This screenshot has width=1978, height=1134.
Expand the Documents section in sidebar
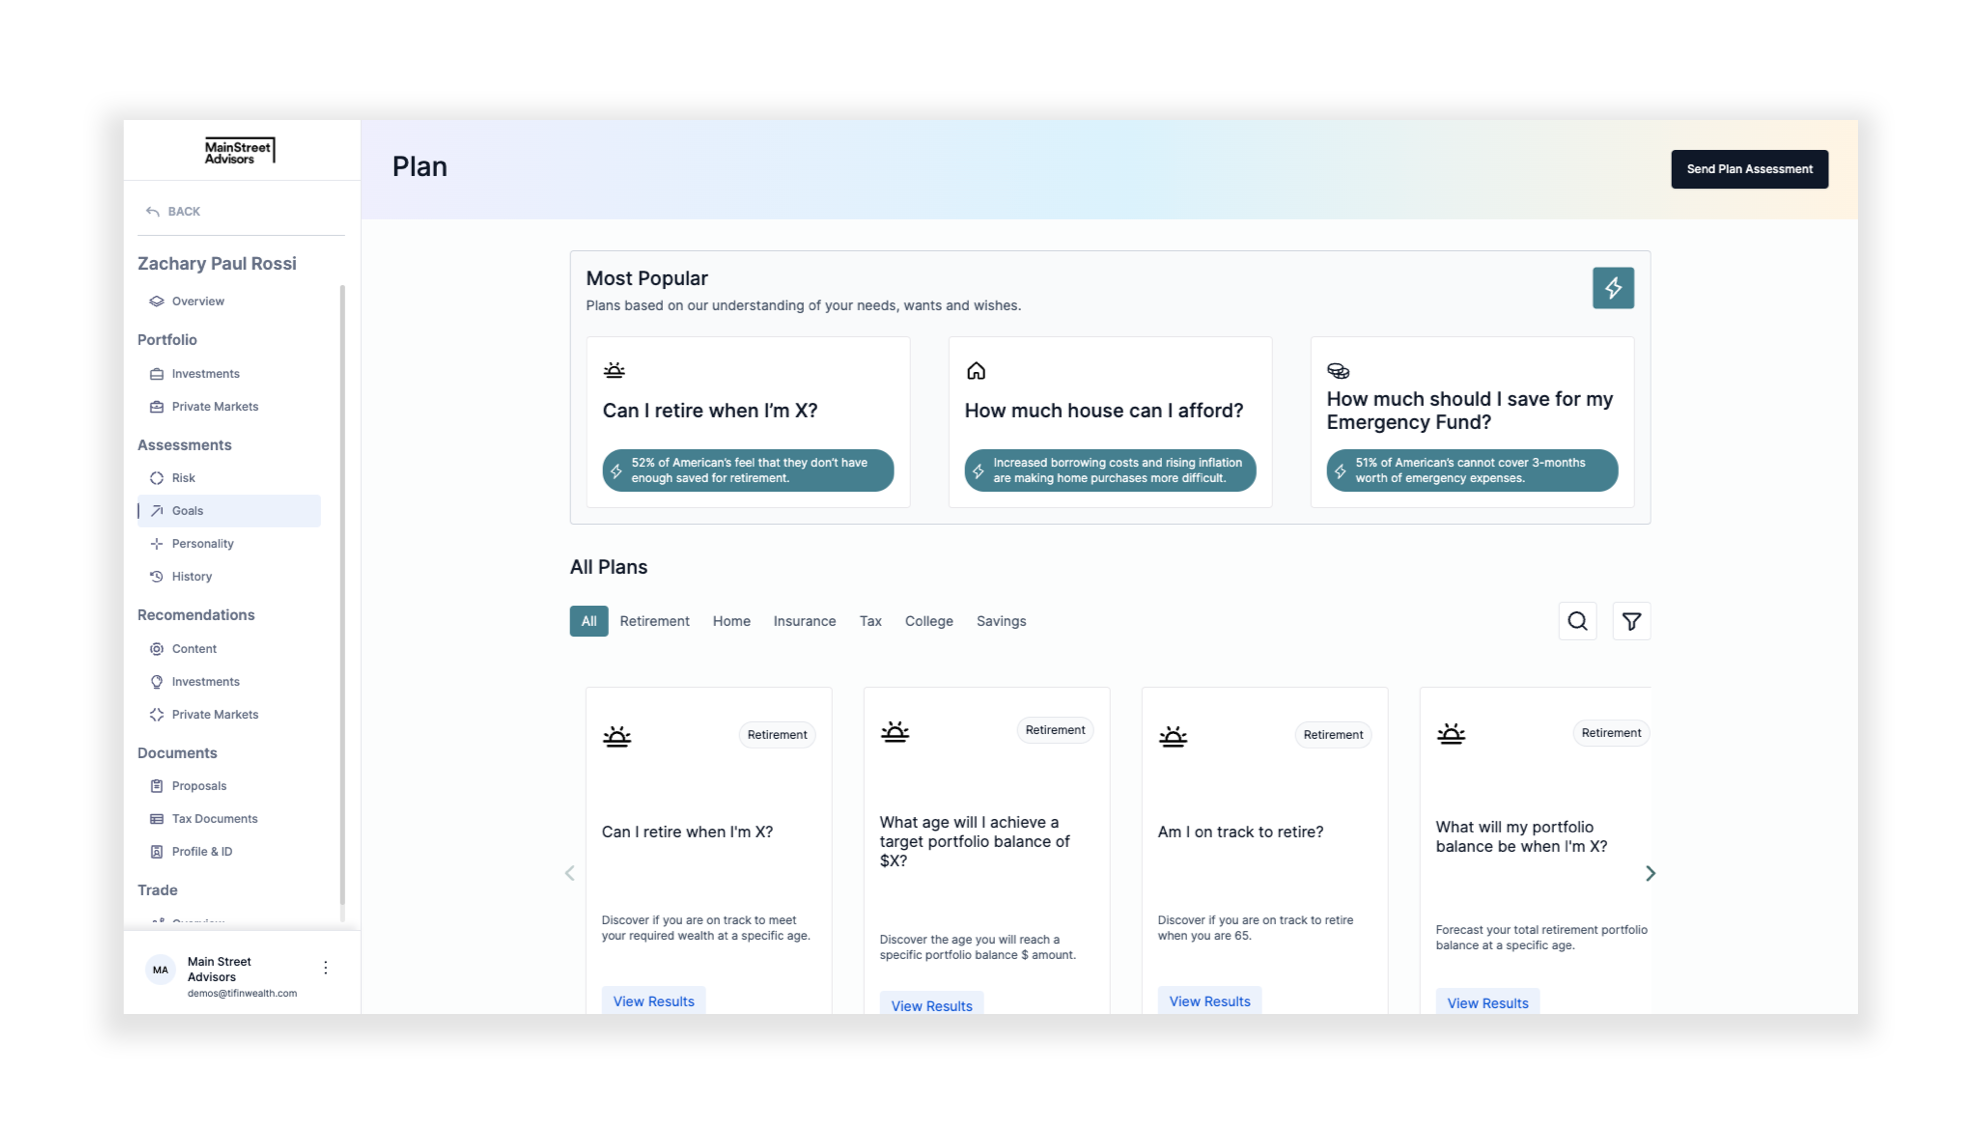pos(177,751)
